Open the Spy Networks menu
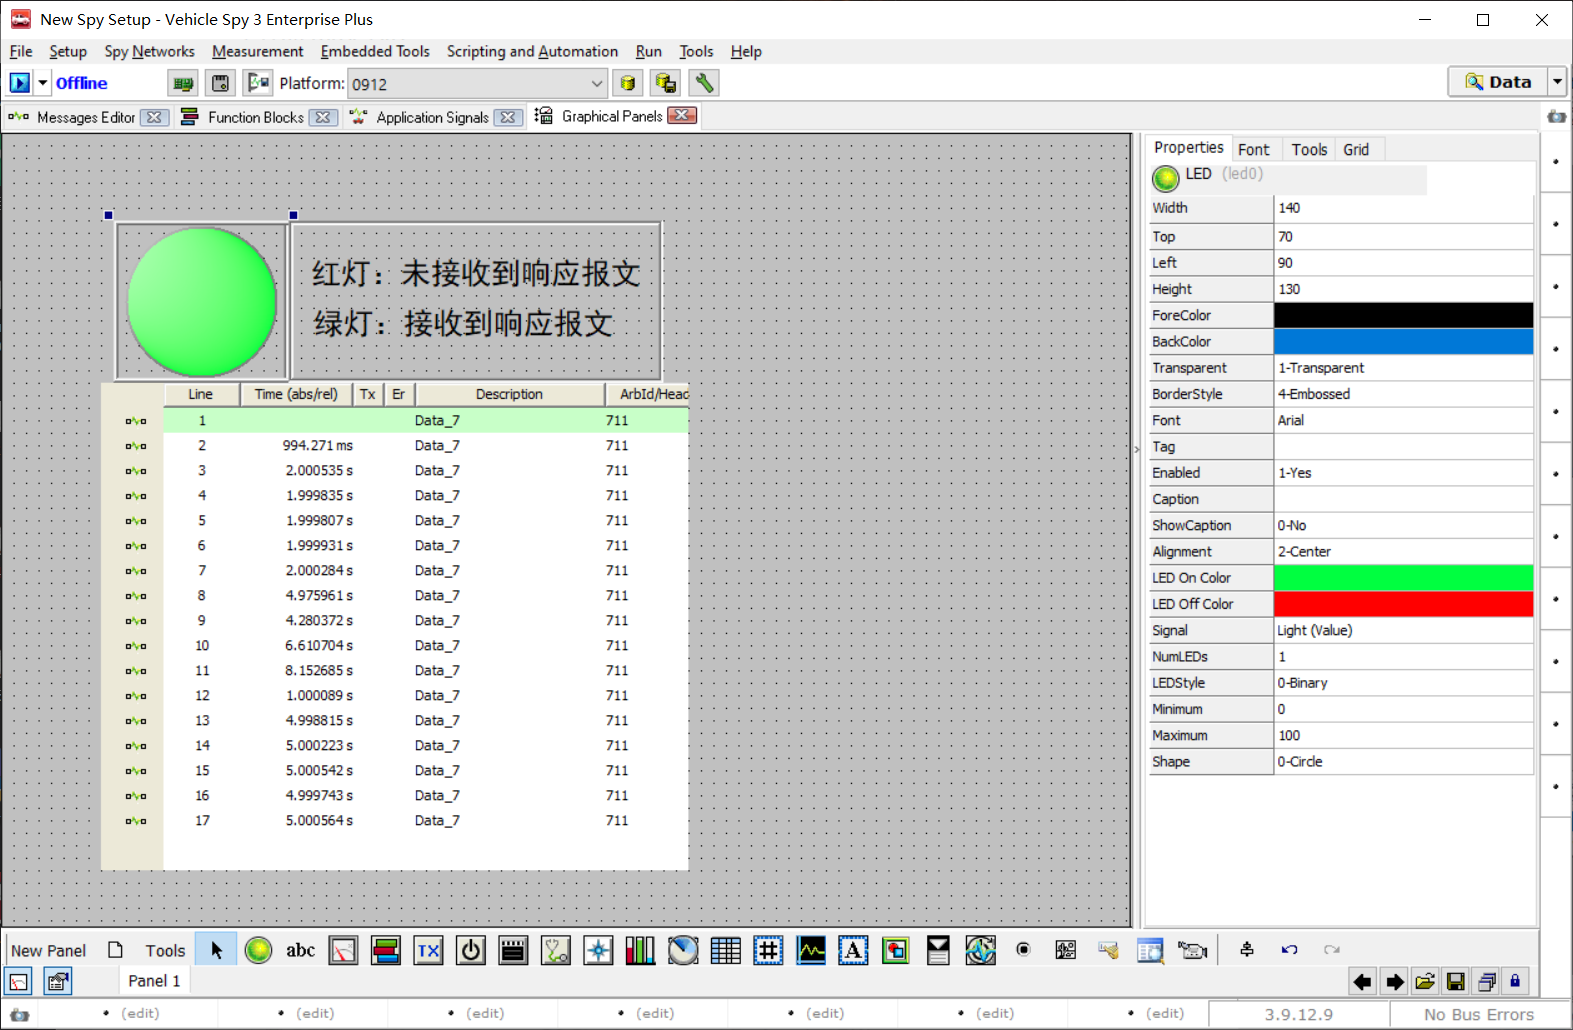 (x=149, y=51)
